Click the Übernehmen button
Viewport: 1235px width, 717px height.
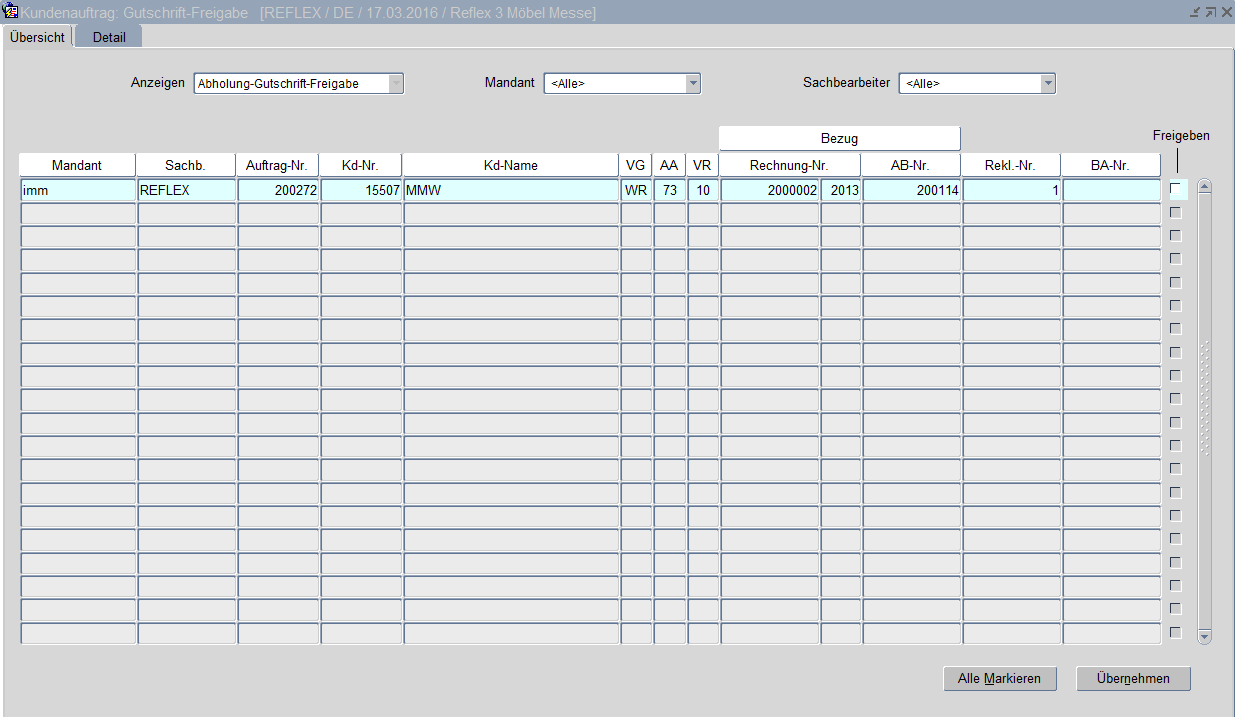1134,678
